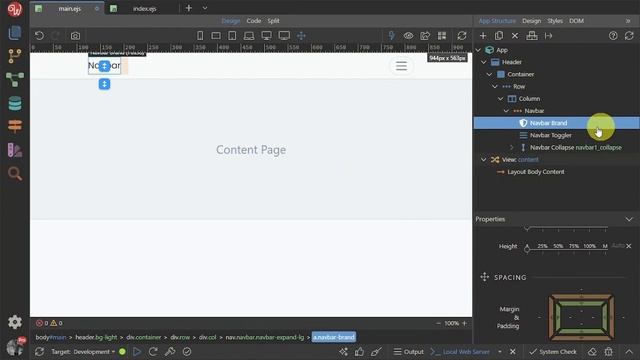The width and height of the screenshot is (640, 360).
Task: Toggle the preview eye icon
Action: point(408,36)
